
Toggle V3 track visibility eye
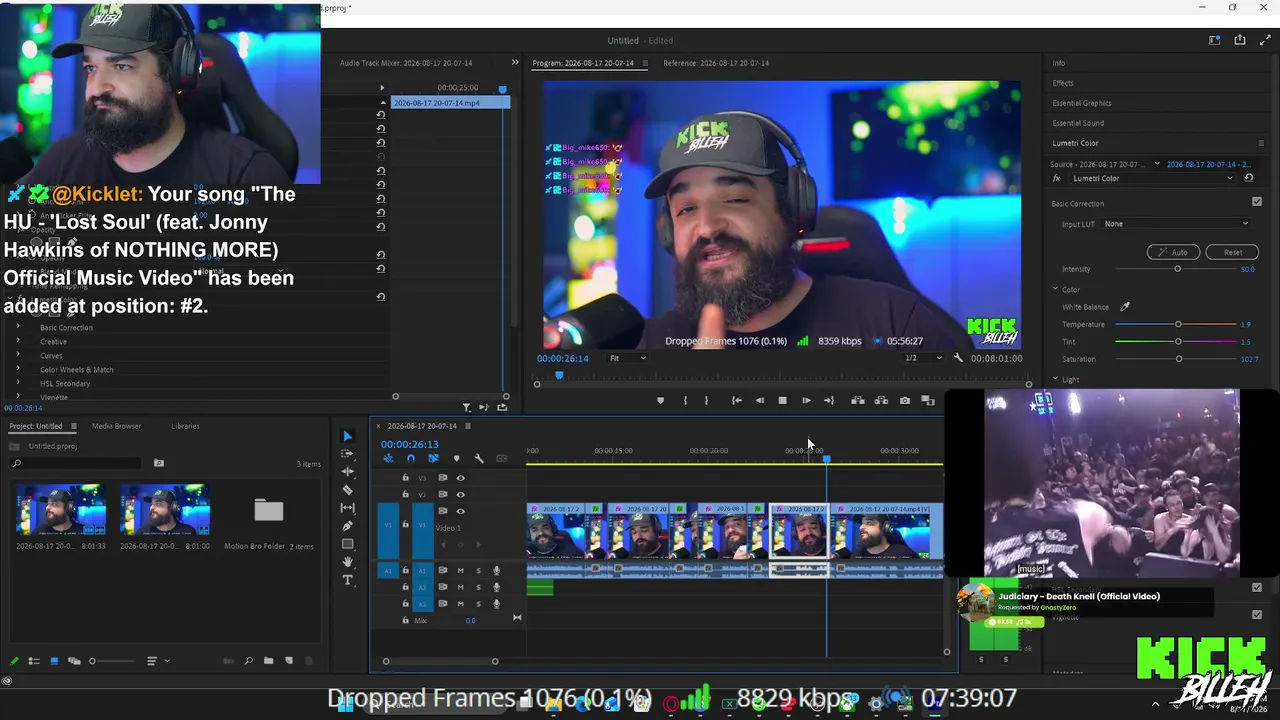pos(460,478)
